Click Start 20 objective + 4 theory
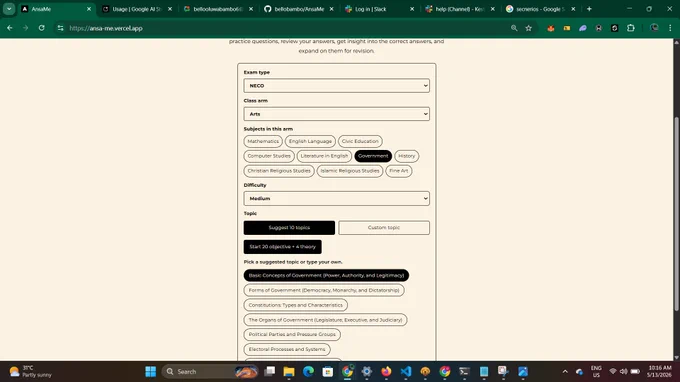The width and height of the screenshot is (680, 382). (x=282, y=247)
